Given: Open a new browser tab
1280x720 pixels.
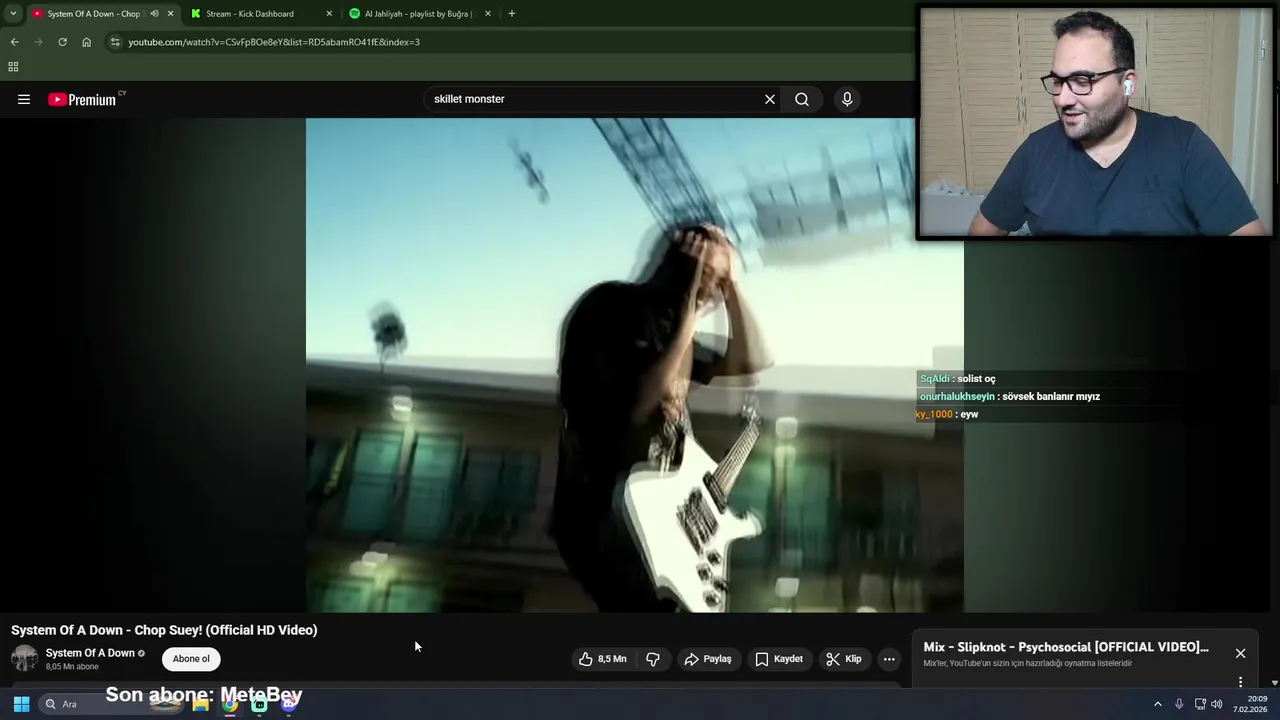Looking at the screenshot, I should [x=511, y=14].
